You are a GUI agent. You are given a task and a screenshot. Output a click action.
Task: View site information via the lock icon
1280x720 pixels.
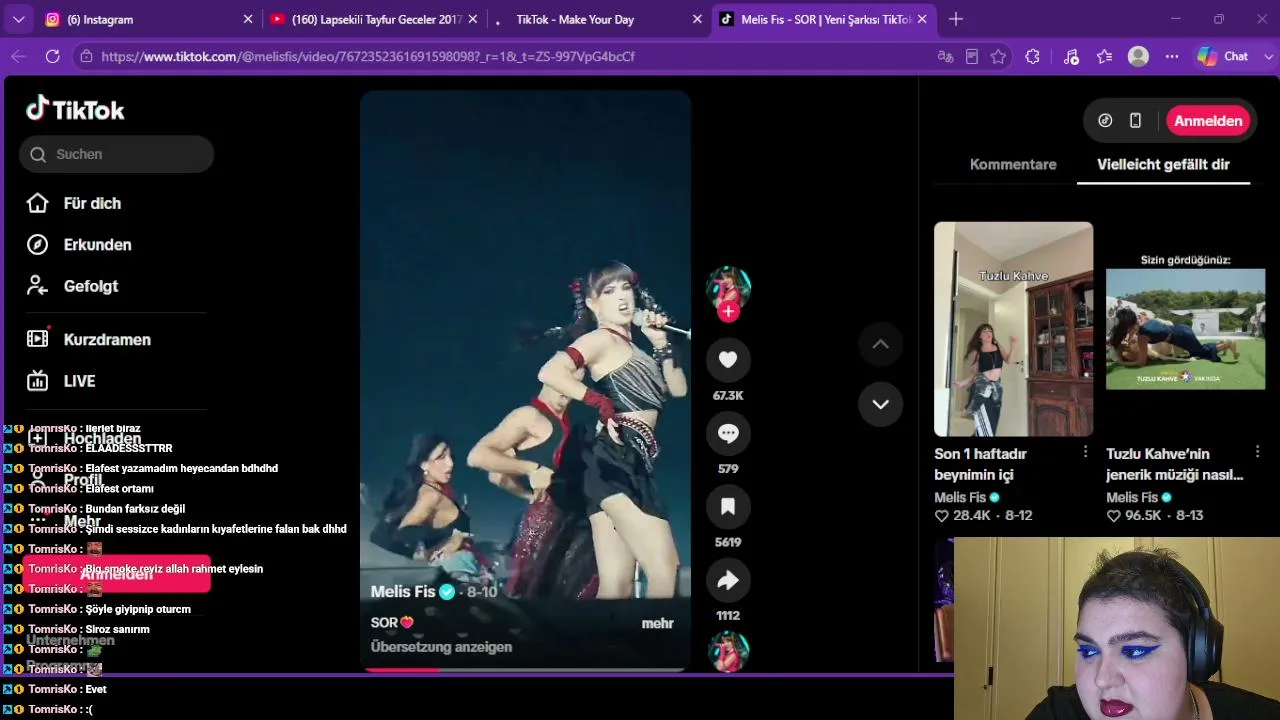coord(87,57)
